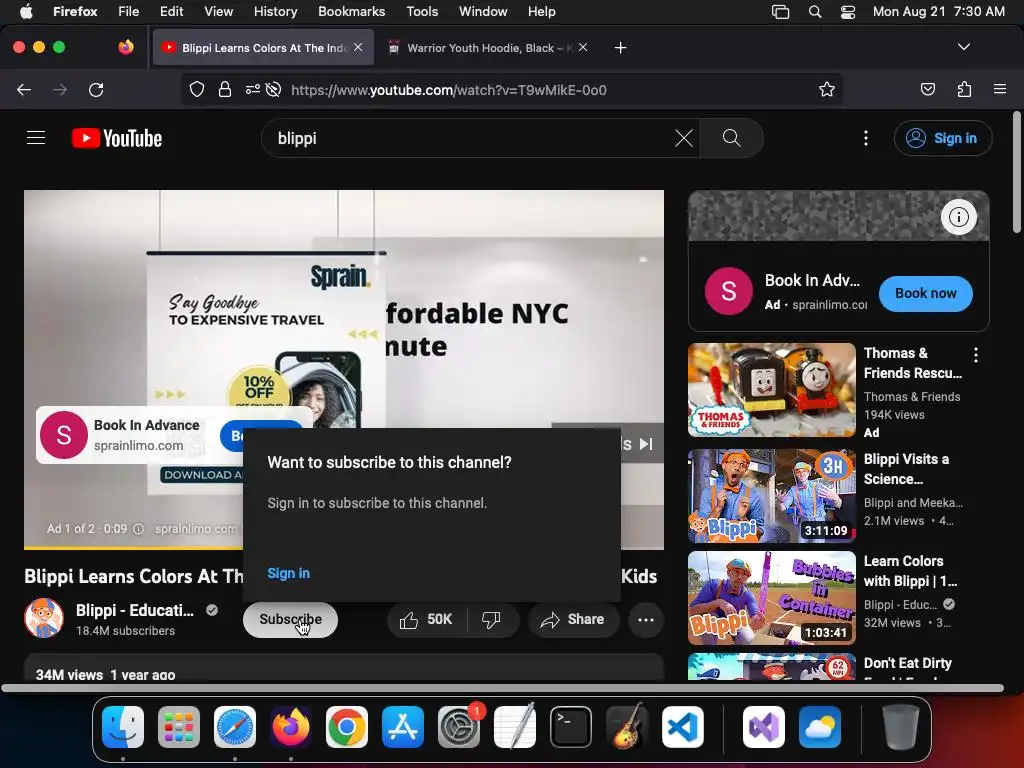
Task: Close the Warrior Youth Hoodie tab
Action: point(583,47)
